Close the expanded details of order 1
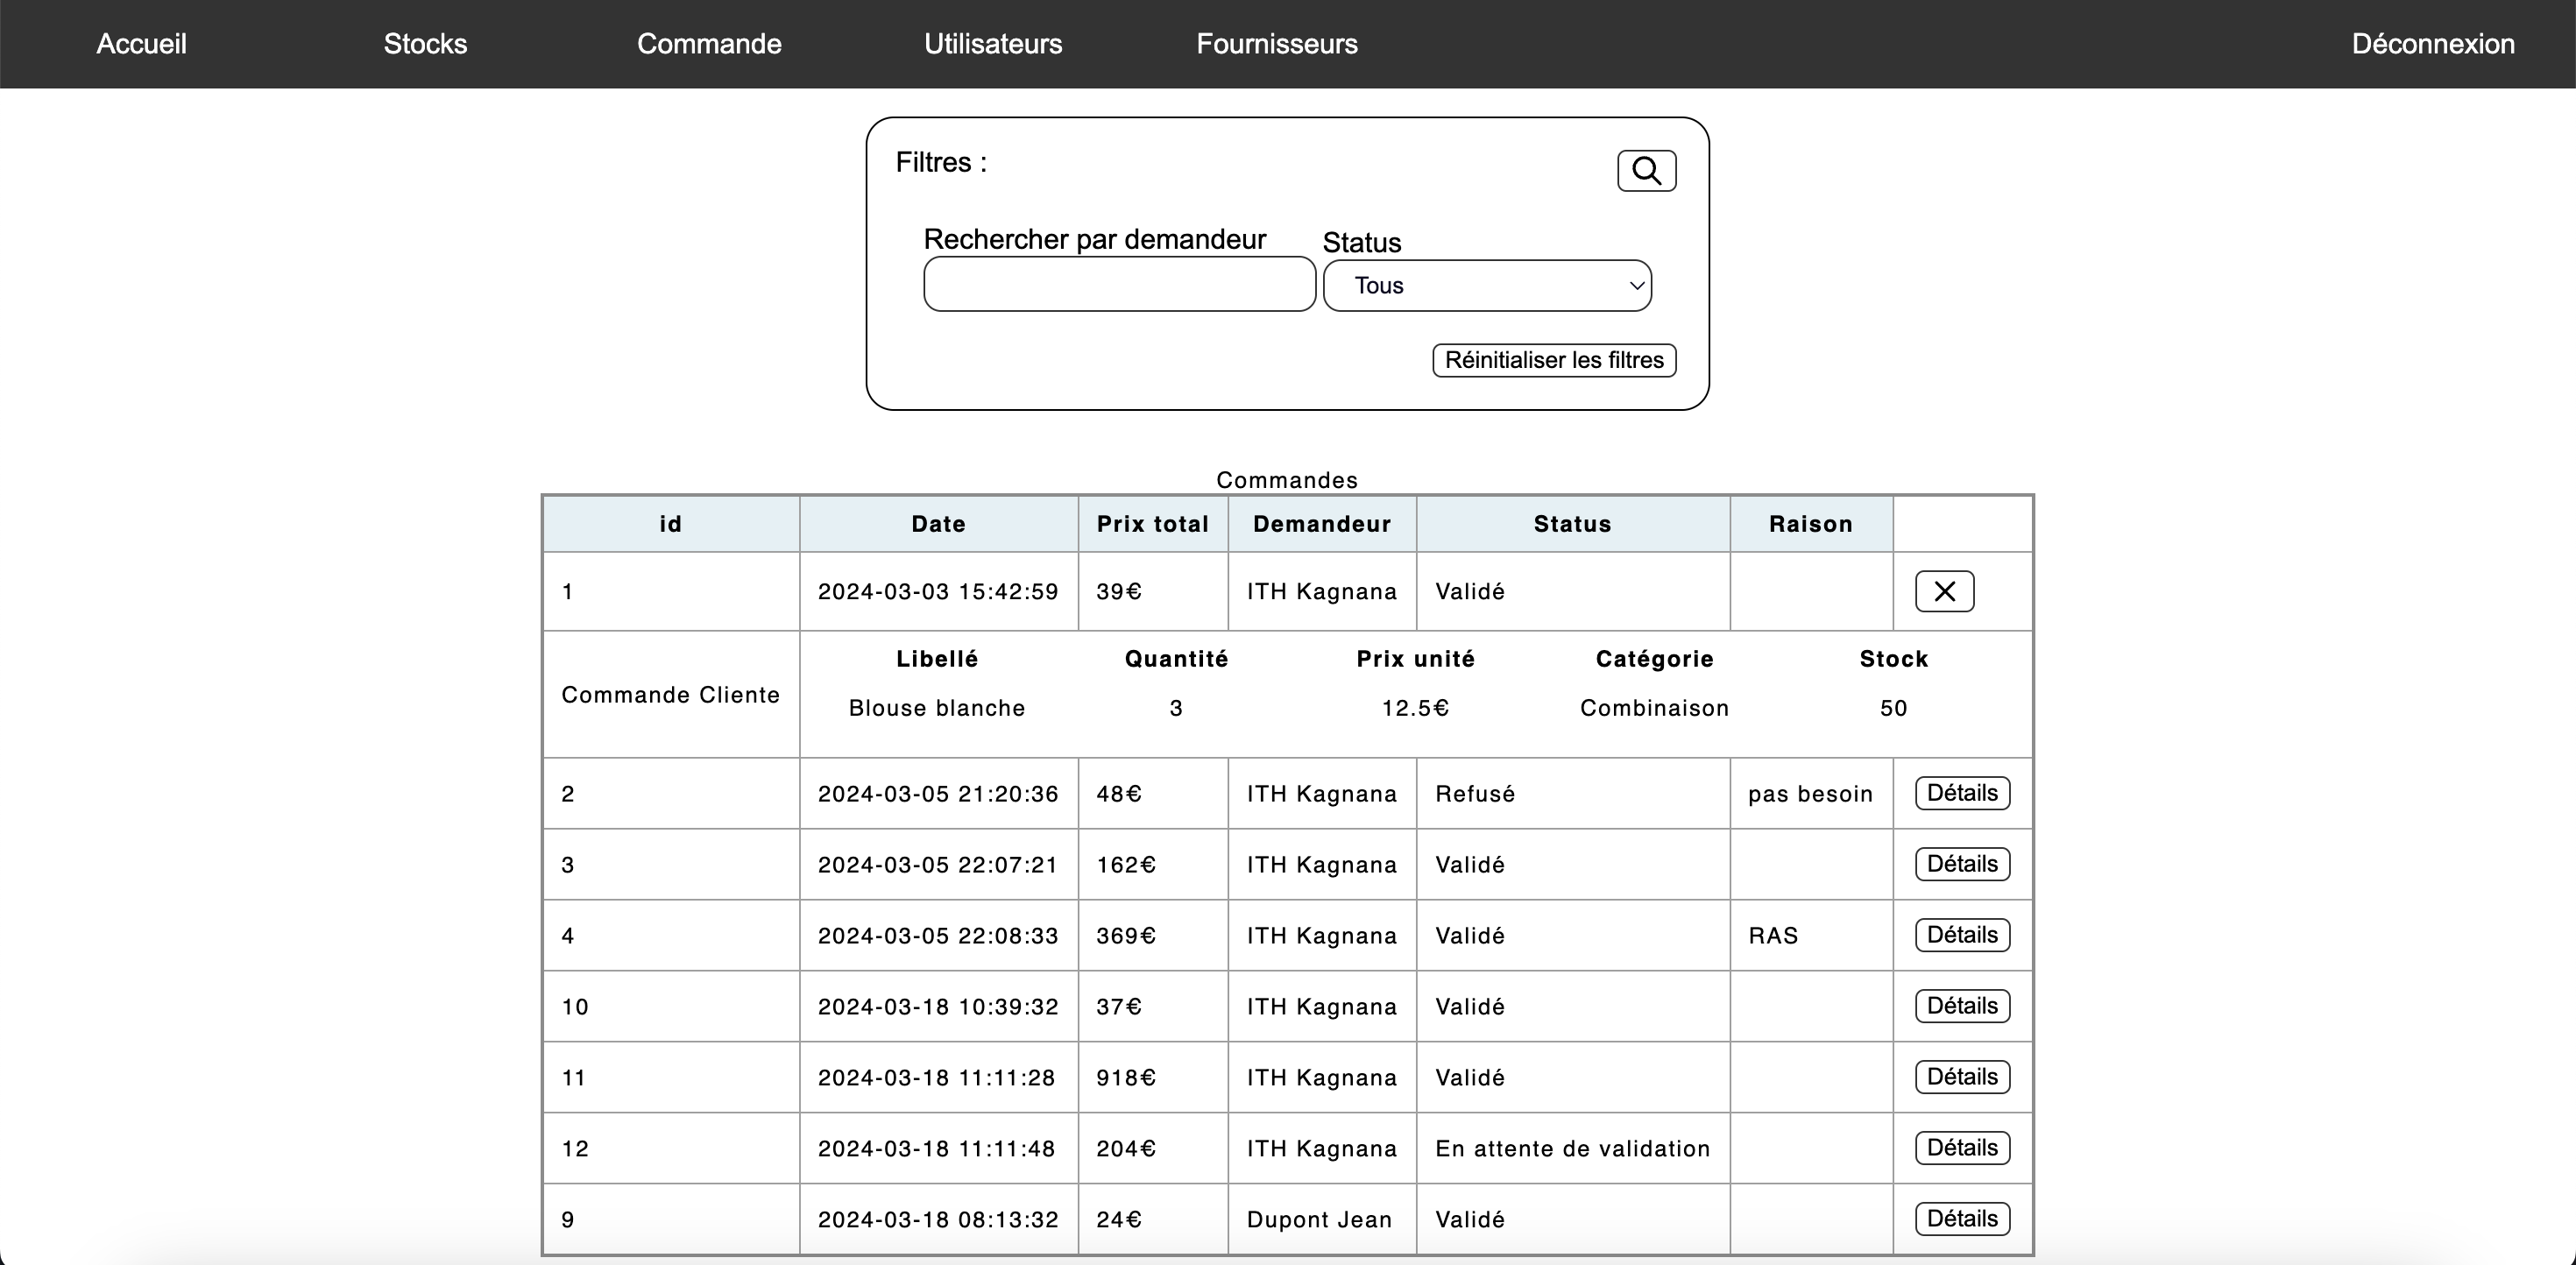The width and height of the screenshot is (2576, 1265). (x=1943, y=591)
